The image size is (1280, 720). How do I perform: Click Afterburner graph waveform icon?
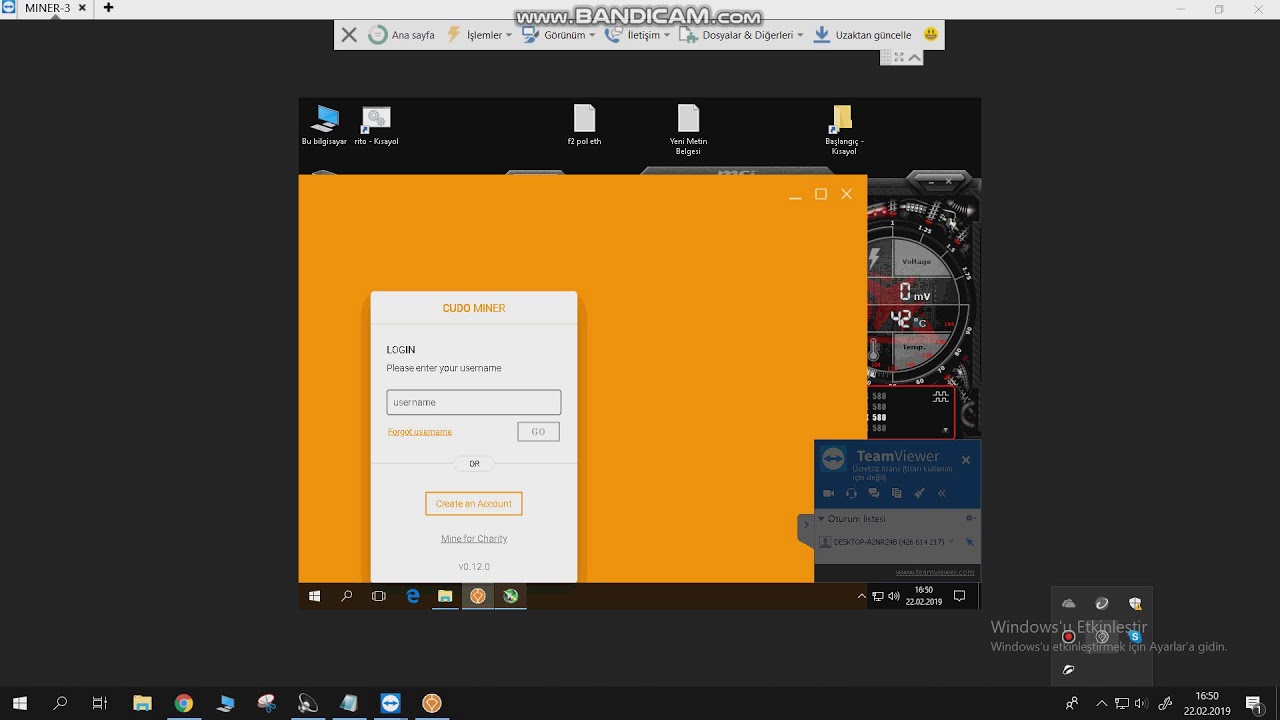940,396
